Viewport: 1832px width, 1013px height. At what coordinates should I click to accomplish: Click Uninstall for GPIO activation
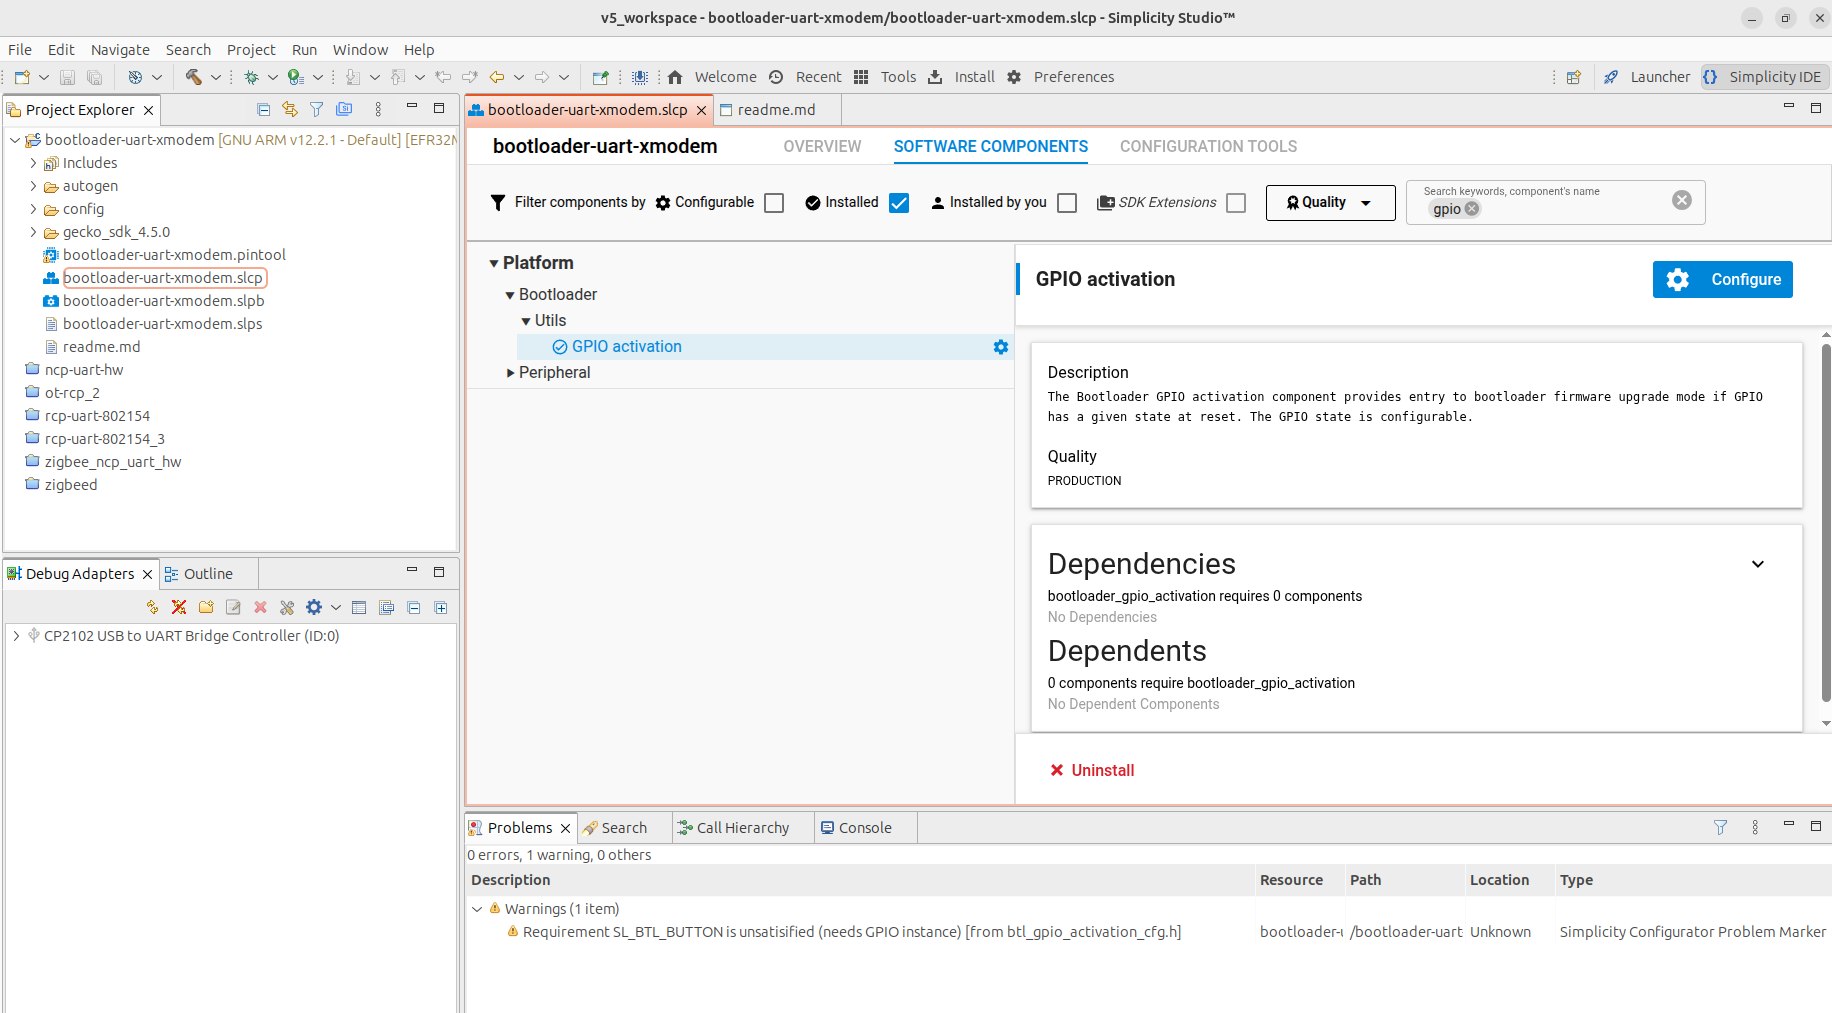(x=1092, y=770)
